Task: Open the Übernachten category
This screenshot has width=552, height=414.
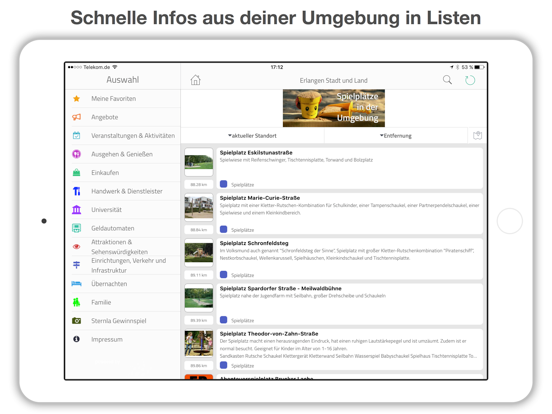Action: 123,283
